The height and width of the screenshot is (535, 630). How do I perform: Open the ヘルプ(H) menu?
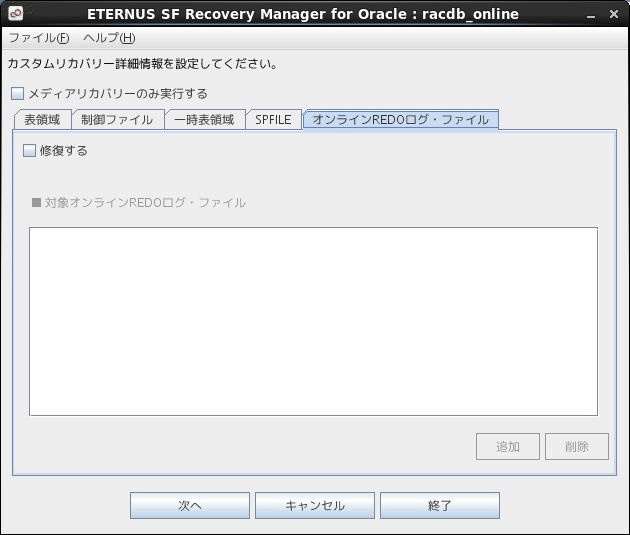click(109, 38)
